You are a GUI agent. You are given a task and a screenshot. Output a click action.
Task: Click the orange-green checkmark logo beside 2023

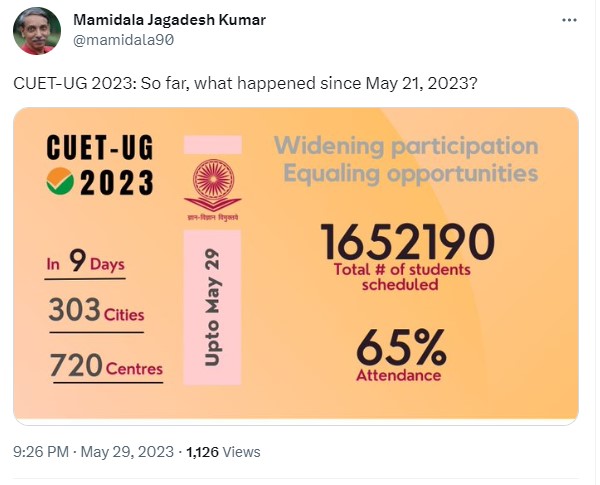[60, 185]
